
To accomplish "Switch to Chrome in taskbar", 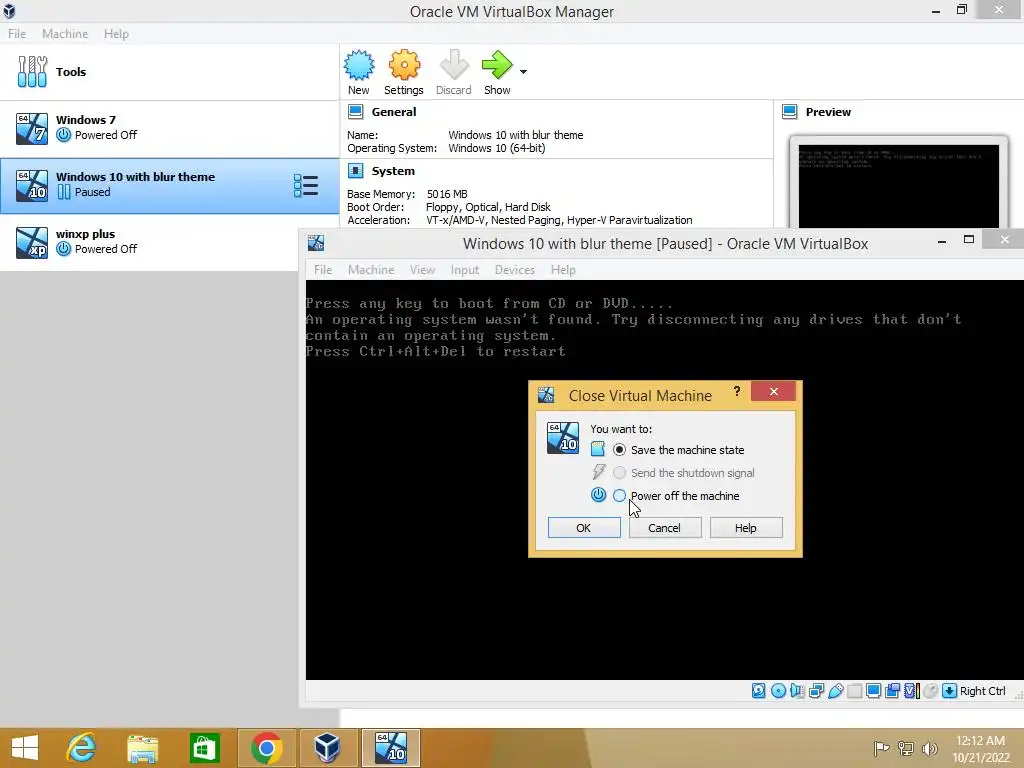I will click(266, 748).
